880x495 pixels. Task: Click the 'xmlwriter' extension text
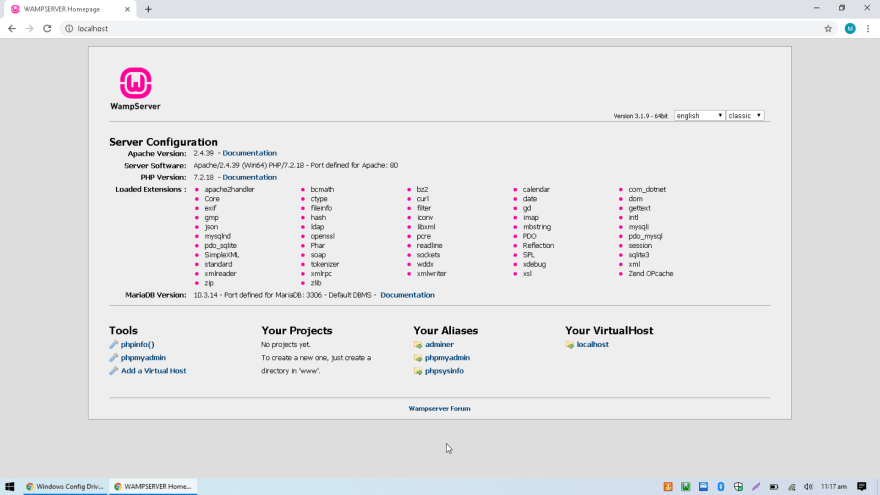(x=432, y=274)
